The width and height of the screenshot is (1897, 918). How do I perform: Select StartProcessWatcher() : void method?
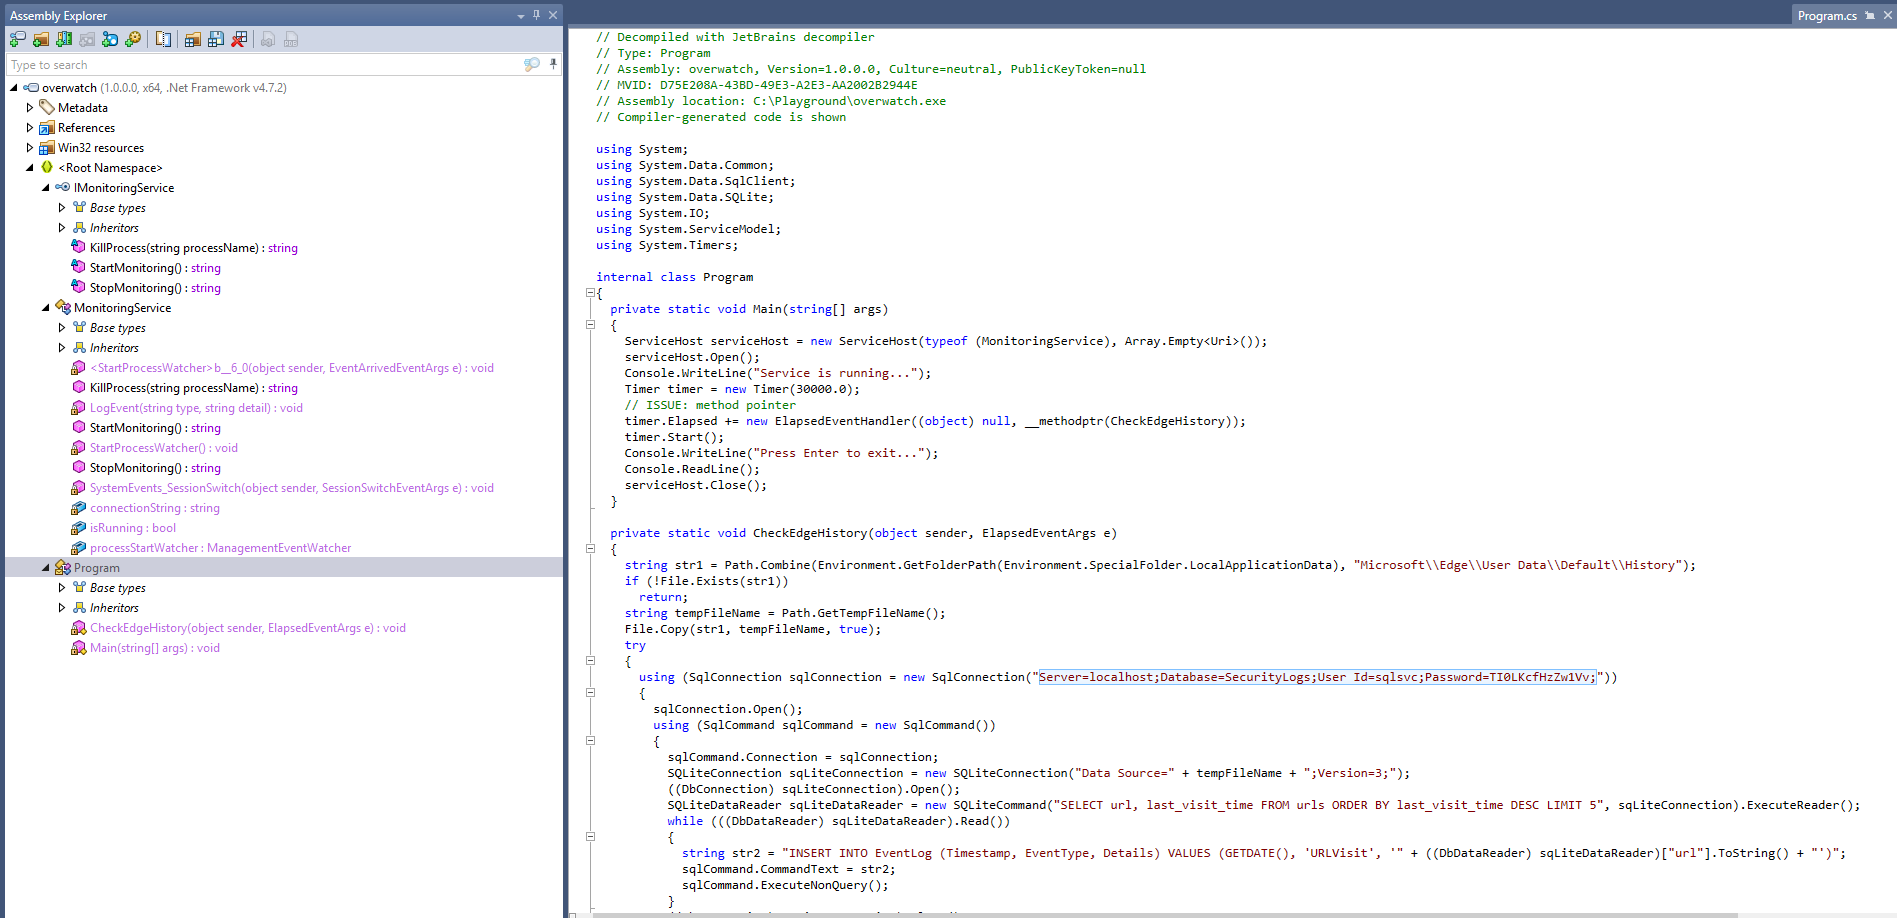(x=164, y=448)
